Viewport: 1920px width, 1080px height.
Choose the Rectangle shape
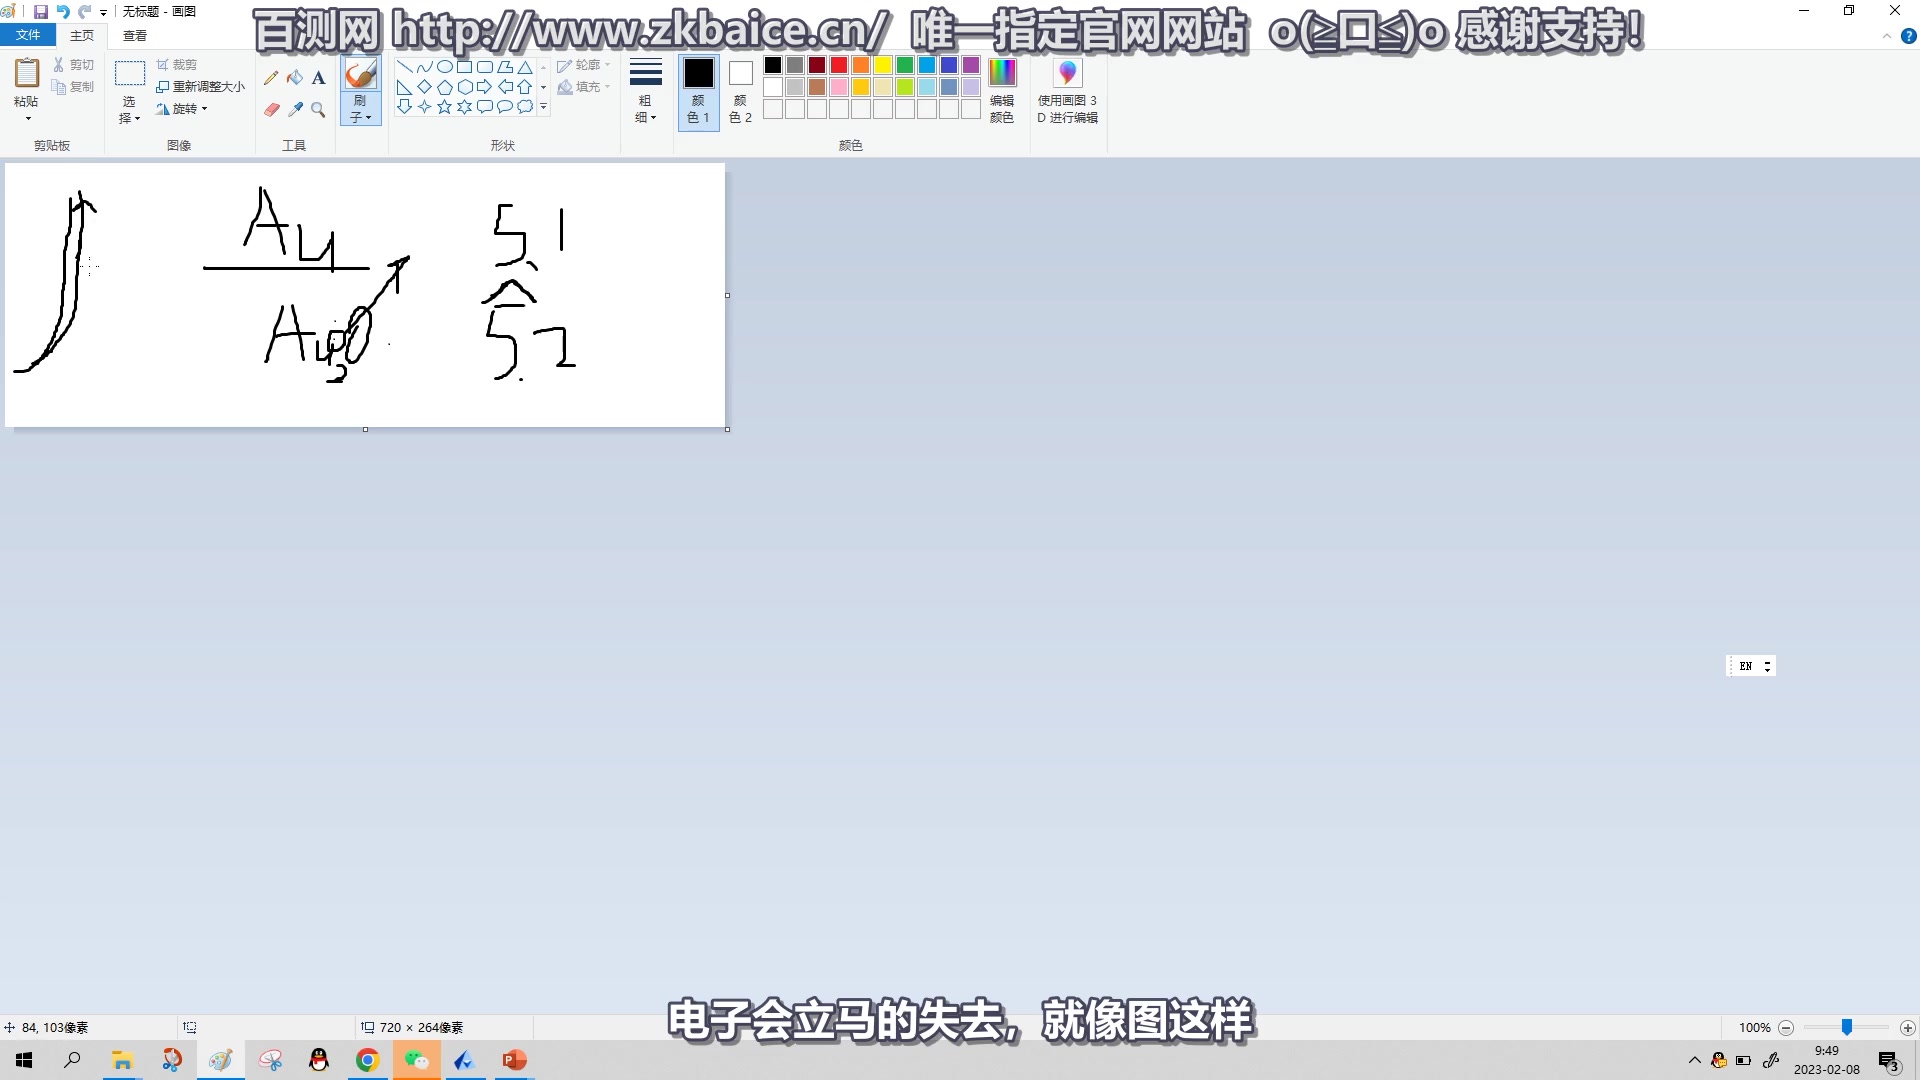(x=464, y=67)
